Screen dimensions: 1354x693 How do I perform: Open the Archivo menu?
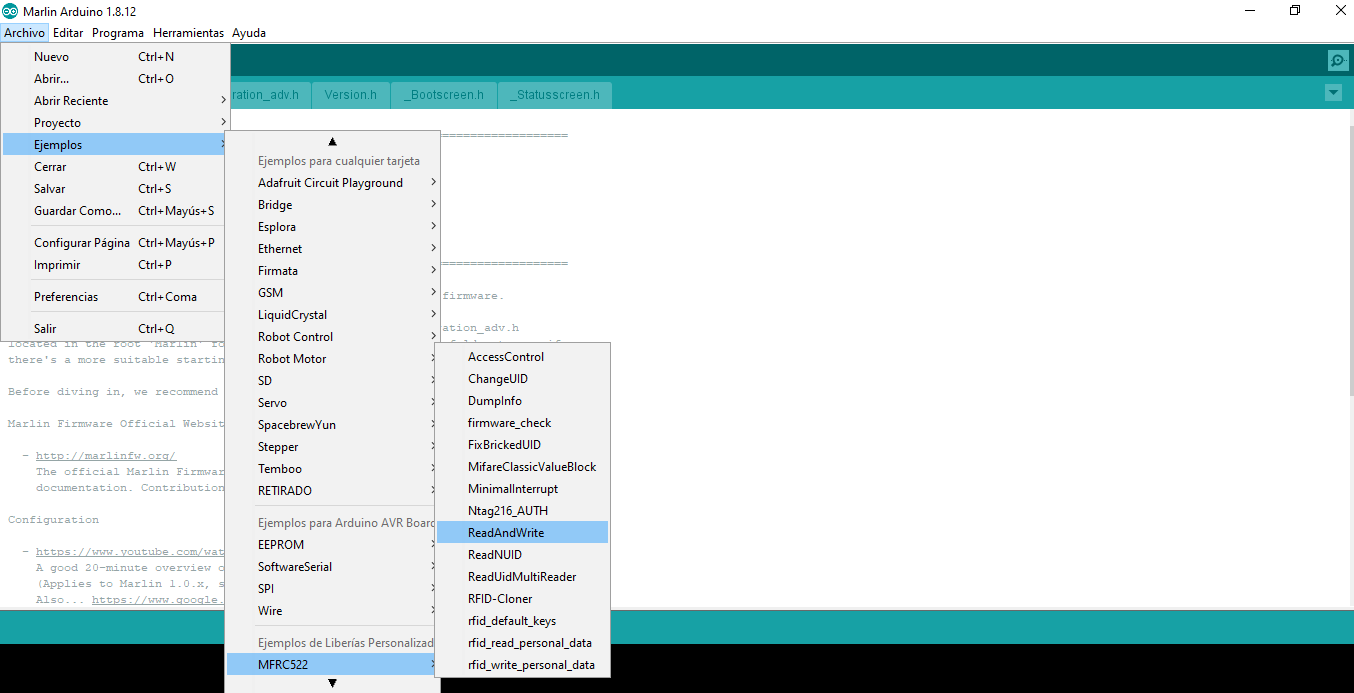coord(24,33)
